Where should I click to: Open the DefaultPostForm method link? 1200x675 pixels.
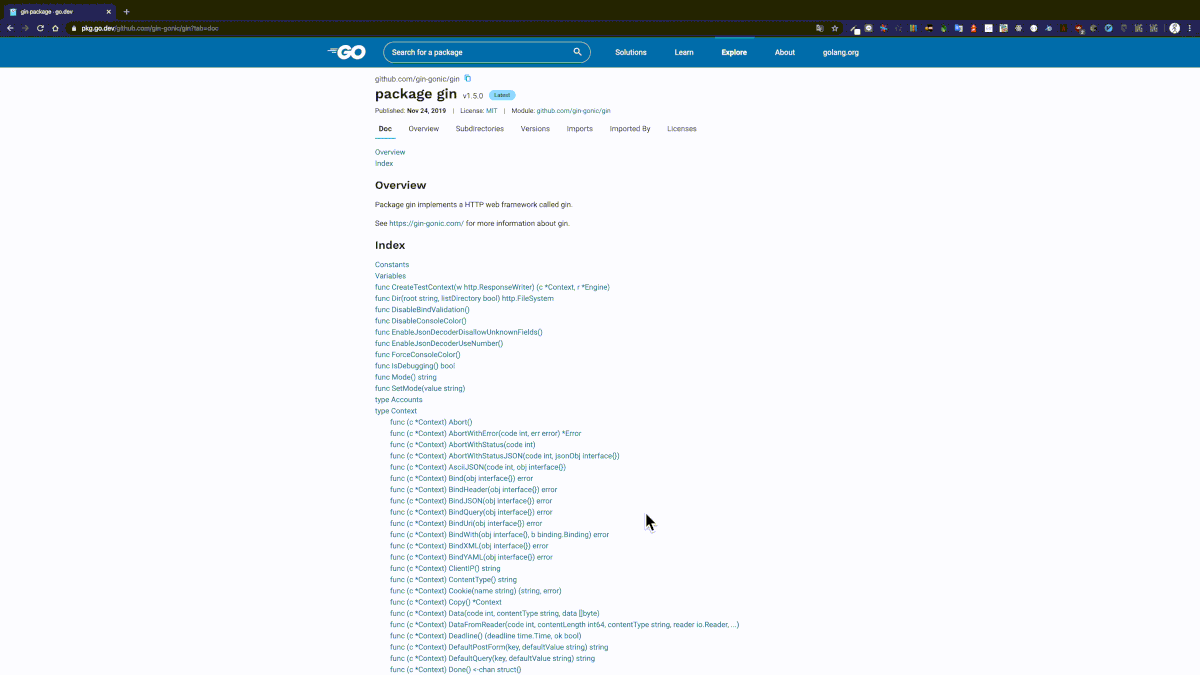tap(499, 647)
